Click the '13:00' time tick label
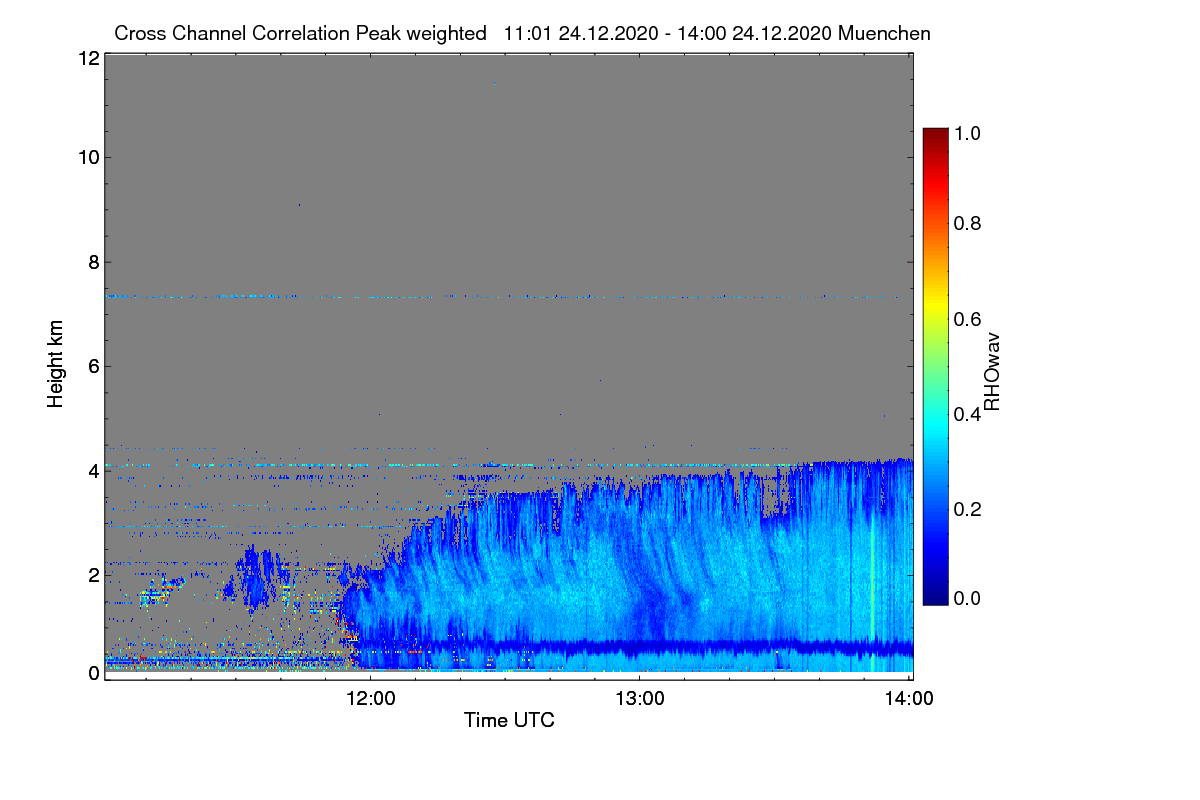This screenshot has width=1200, height=800. (640, 698)
